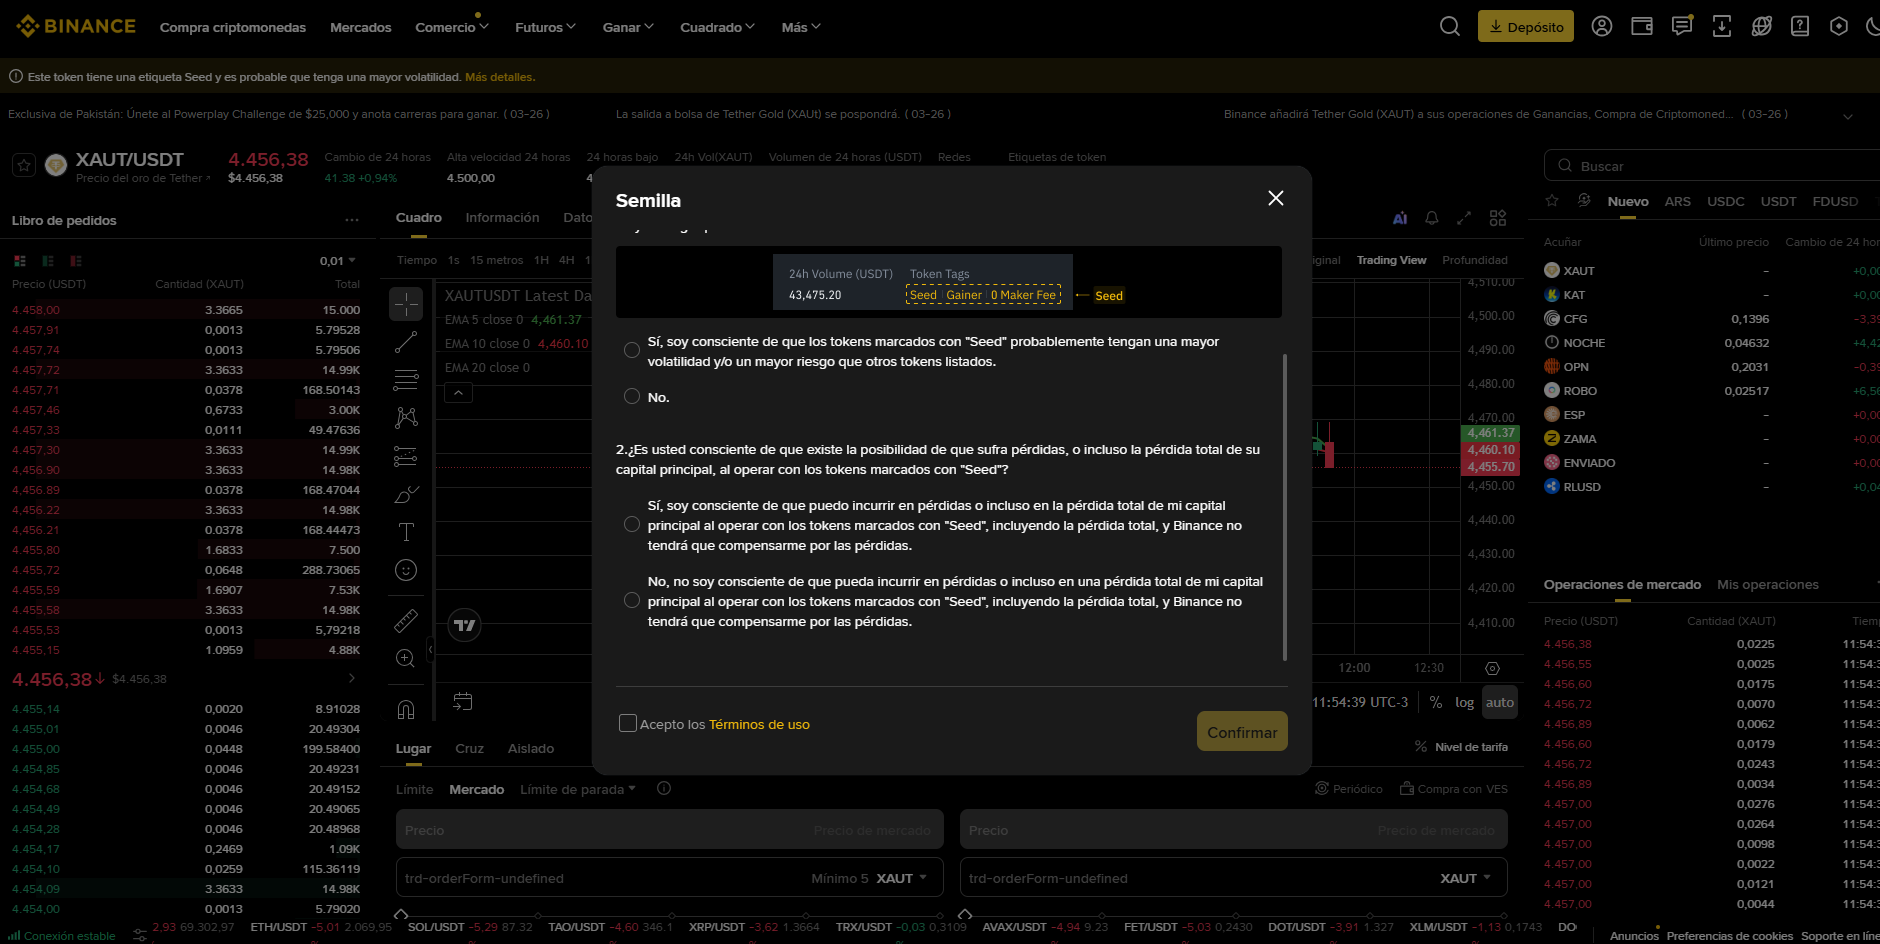Screen dimensions: 1880x944
Task: Switch to the Mis operaciones tab
Action: point(1767,585)
